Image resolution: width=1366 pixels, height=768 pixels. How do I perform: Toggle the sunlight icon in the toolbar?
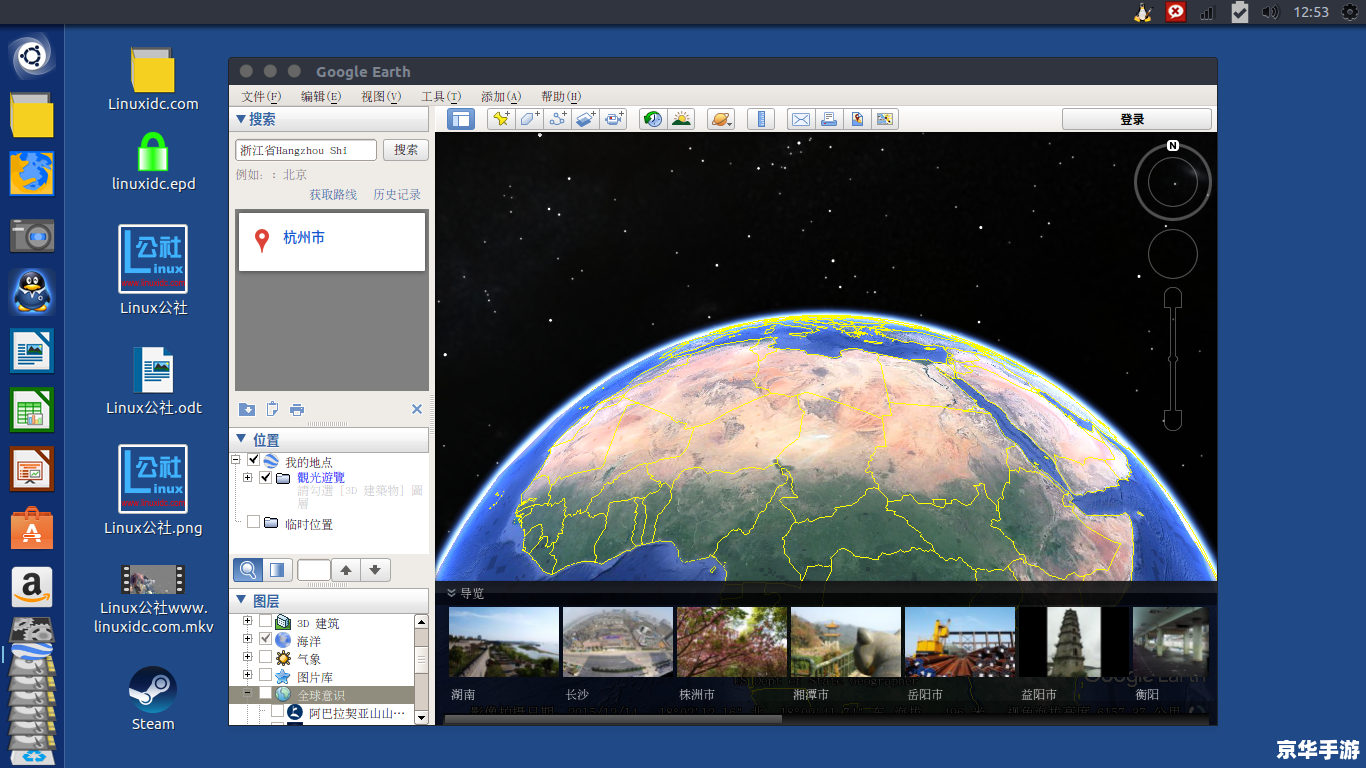681,119
